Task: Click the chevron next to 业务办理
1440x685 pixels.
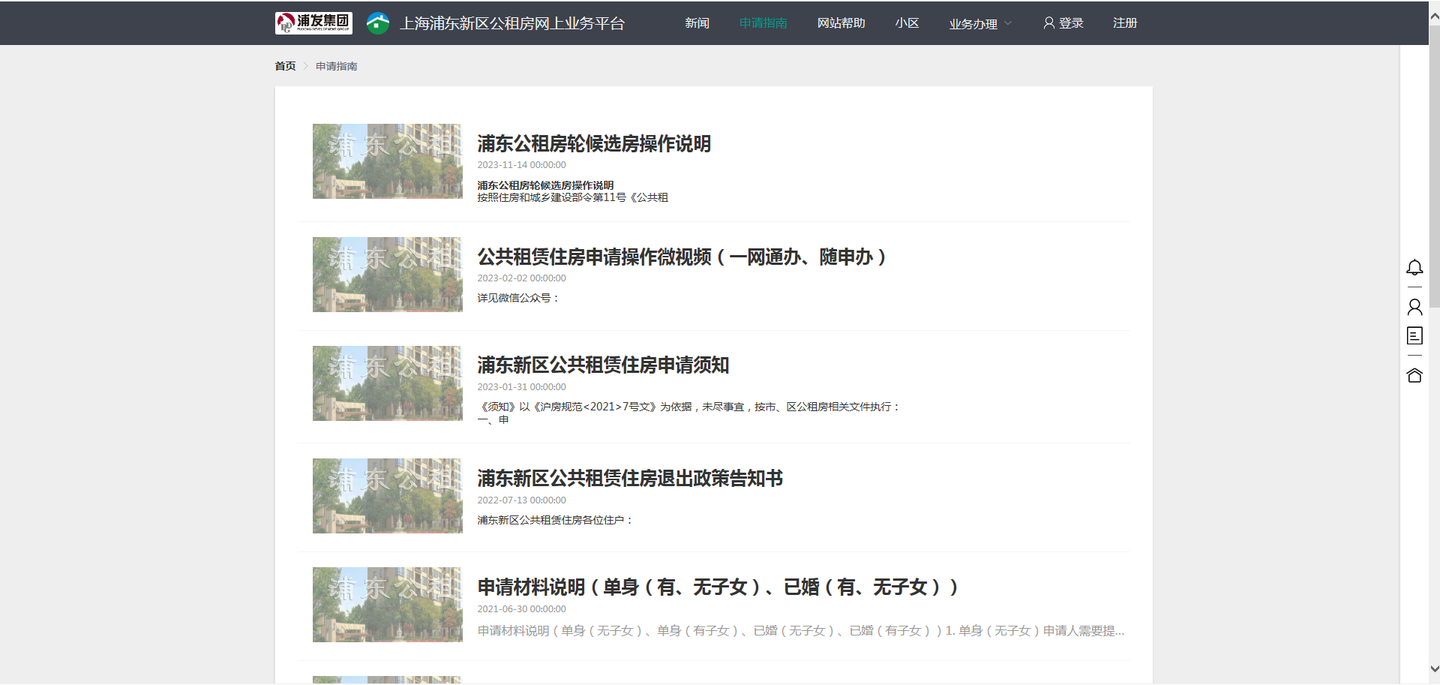Action: click(x=1008, y=24)
